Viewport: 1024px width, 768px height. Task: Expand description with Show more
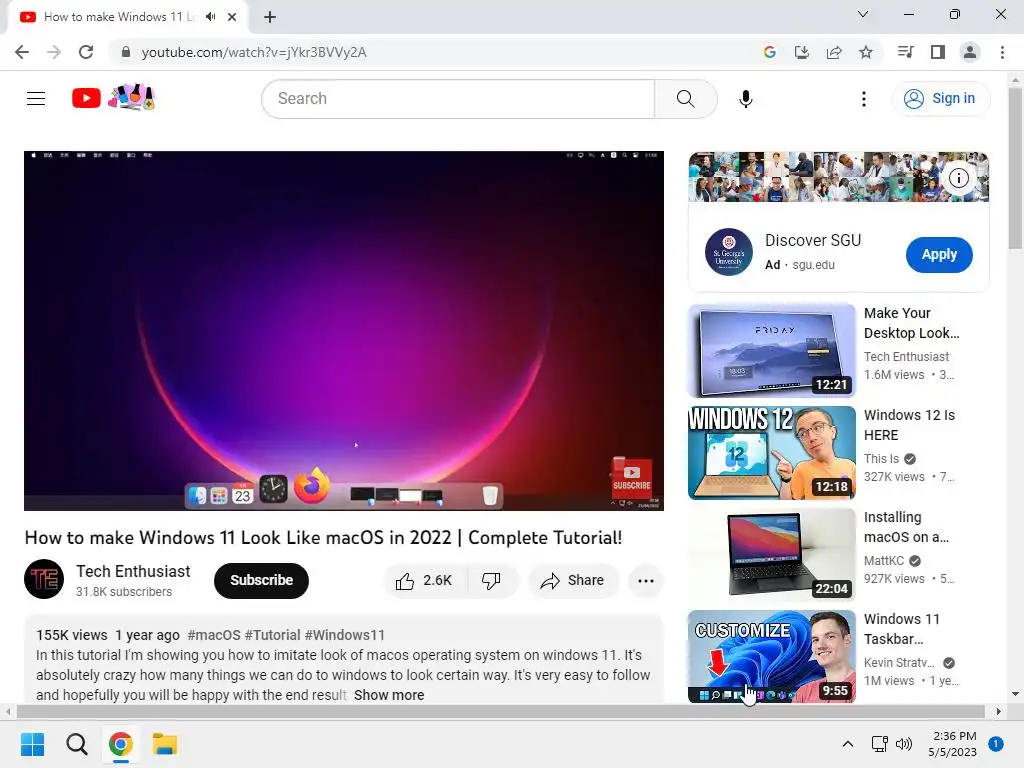[389, 696]
